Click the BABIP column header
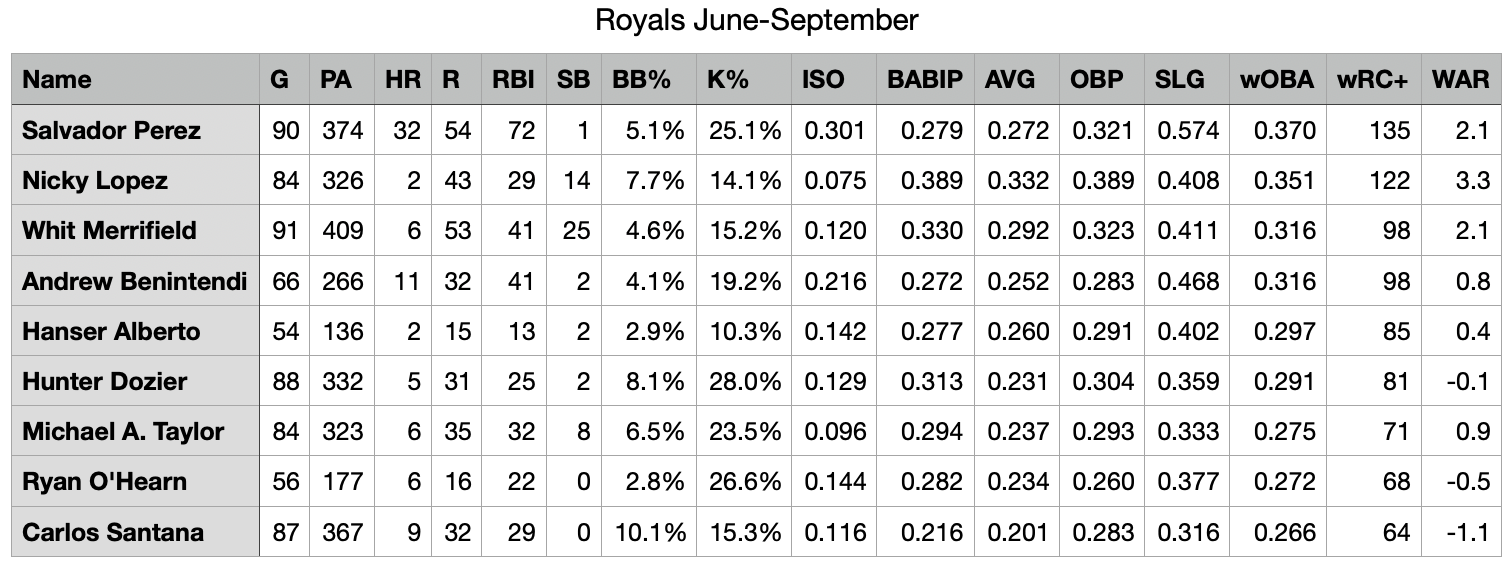This screenshot has width=1508, height=562. point(924,80)
